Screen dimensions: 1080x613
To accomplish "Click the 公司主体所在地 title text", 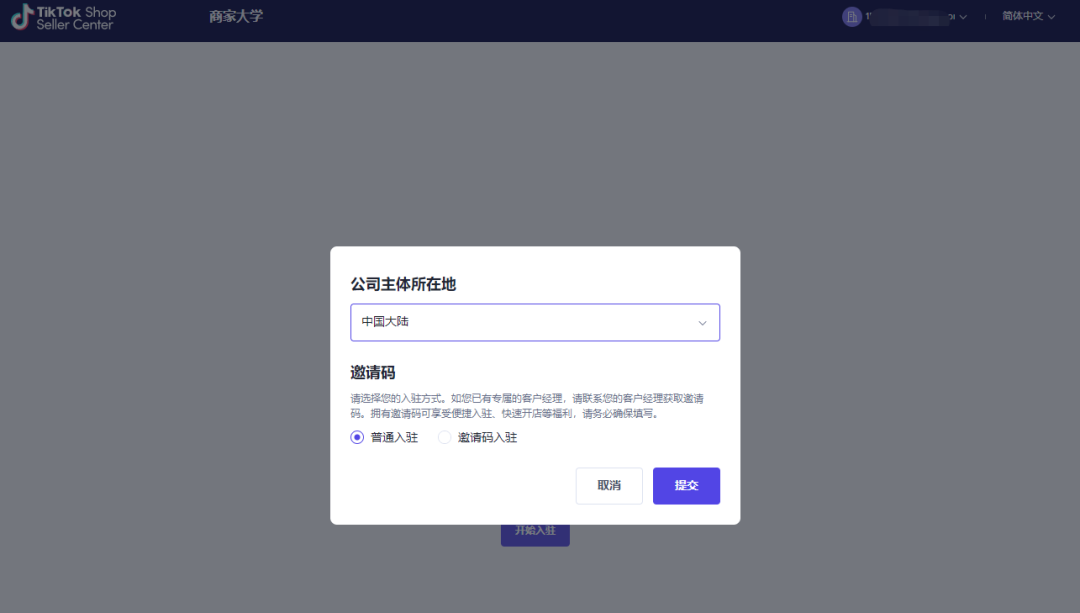I will [404, 284].
